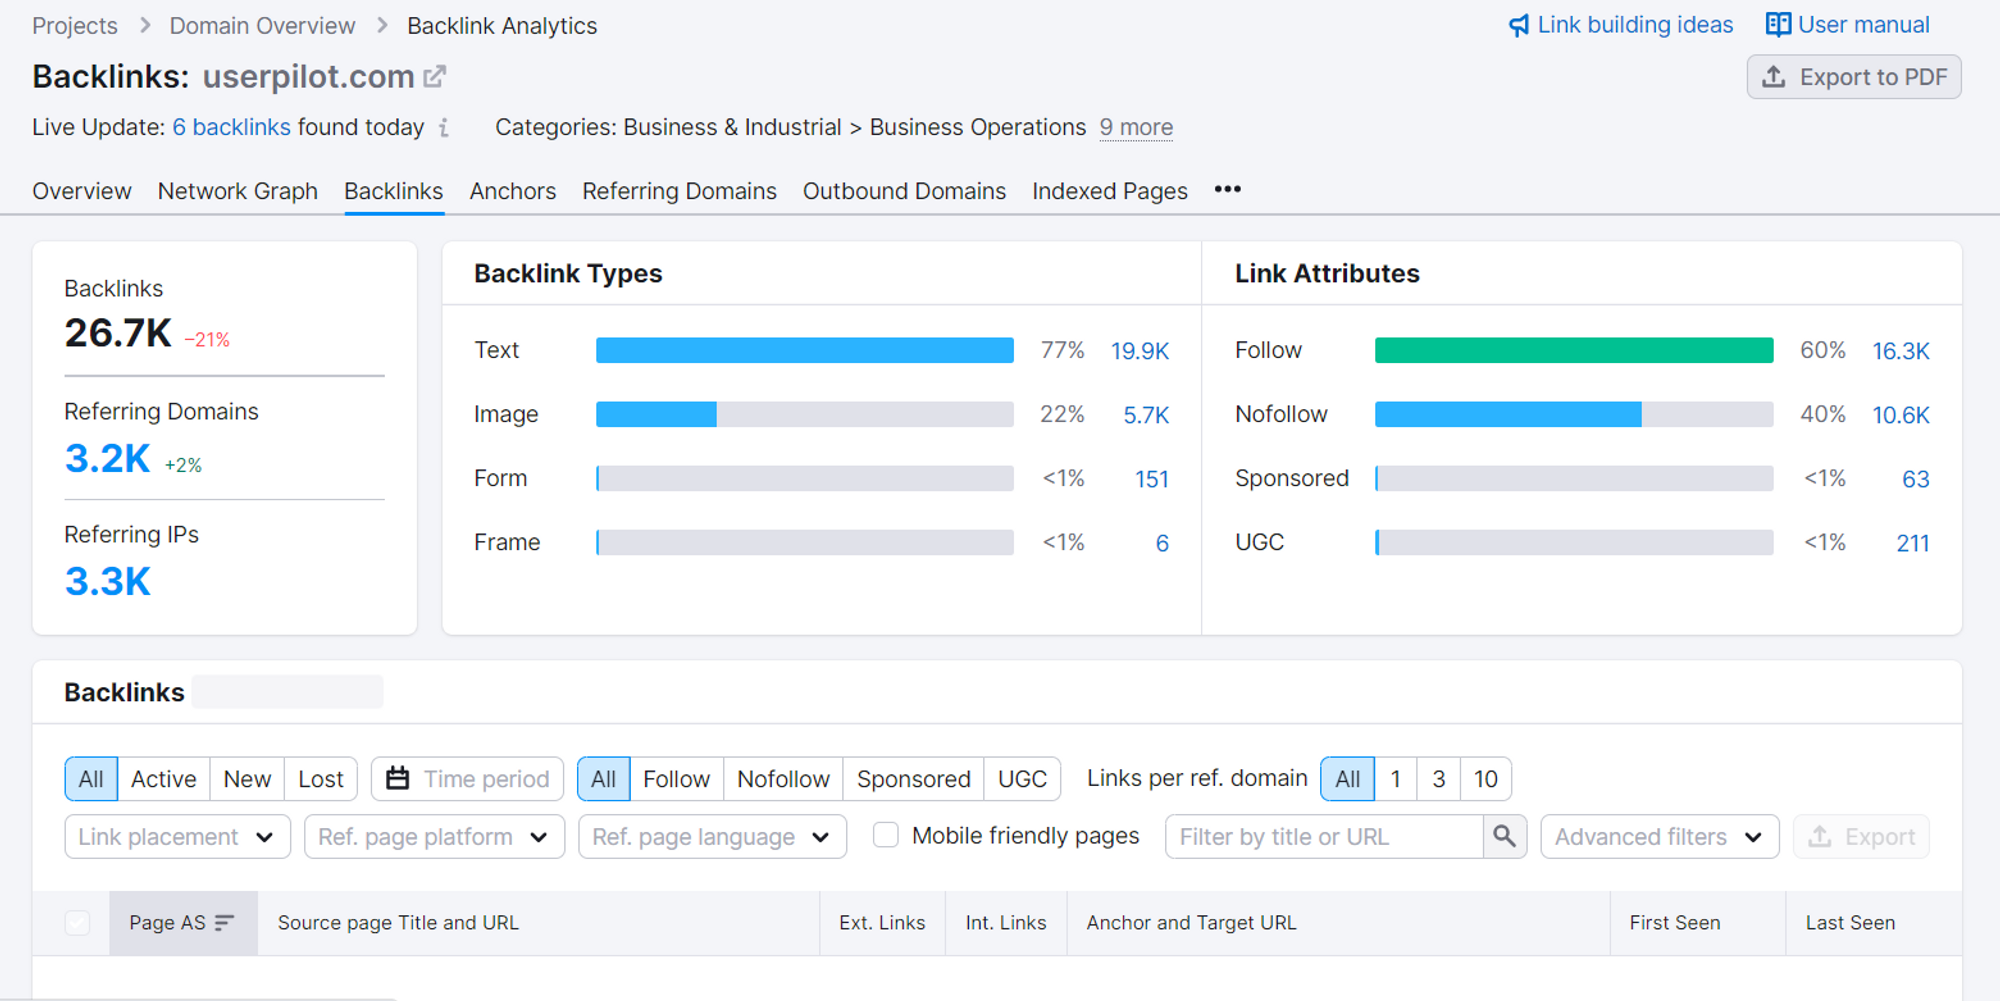The image size is (2000, 1001).
Task: Click the 63 Sponsored links count
Action: (1916, 479)
